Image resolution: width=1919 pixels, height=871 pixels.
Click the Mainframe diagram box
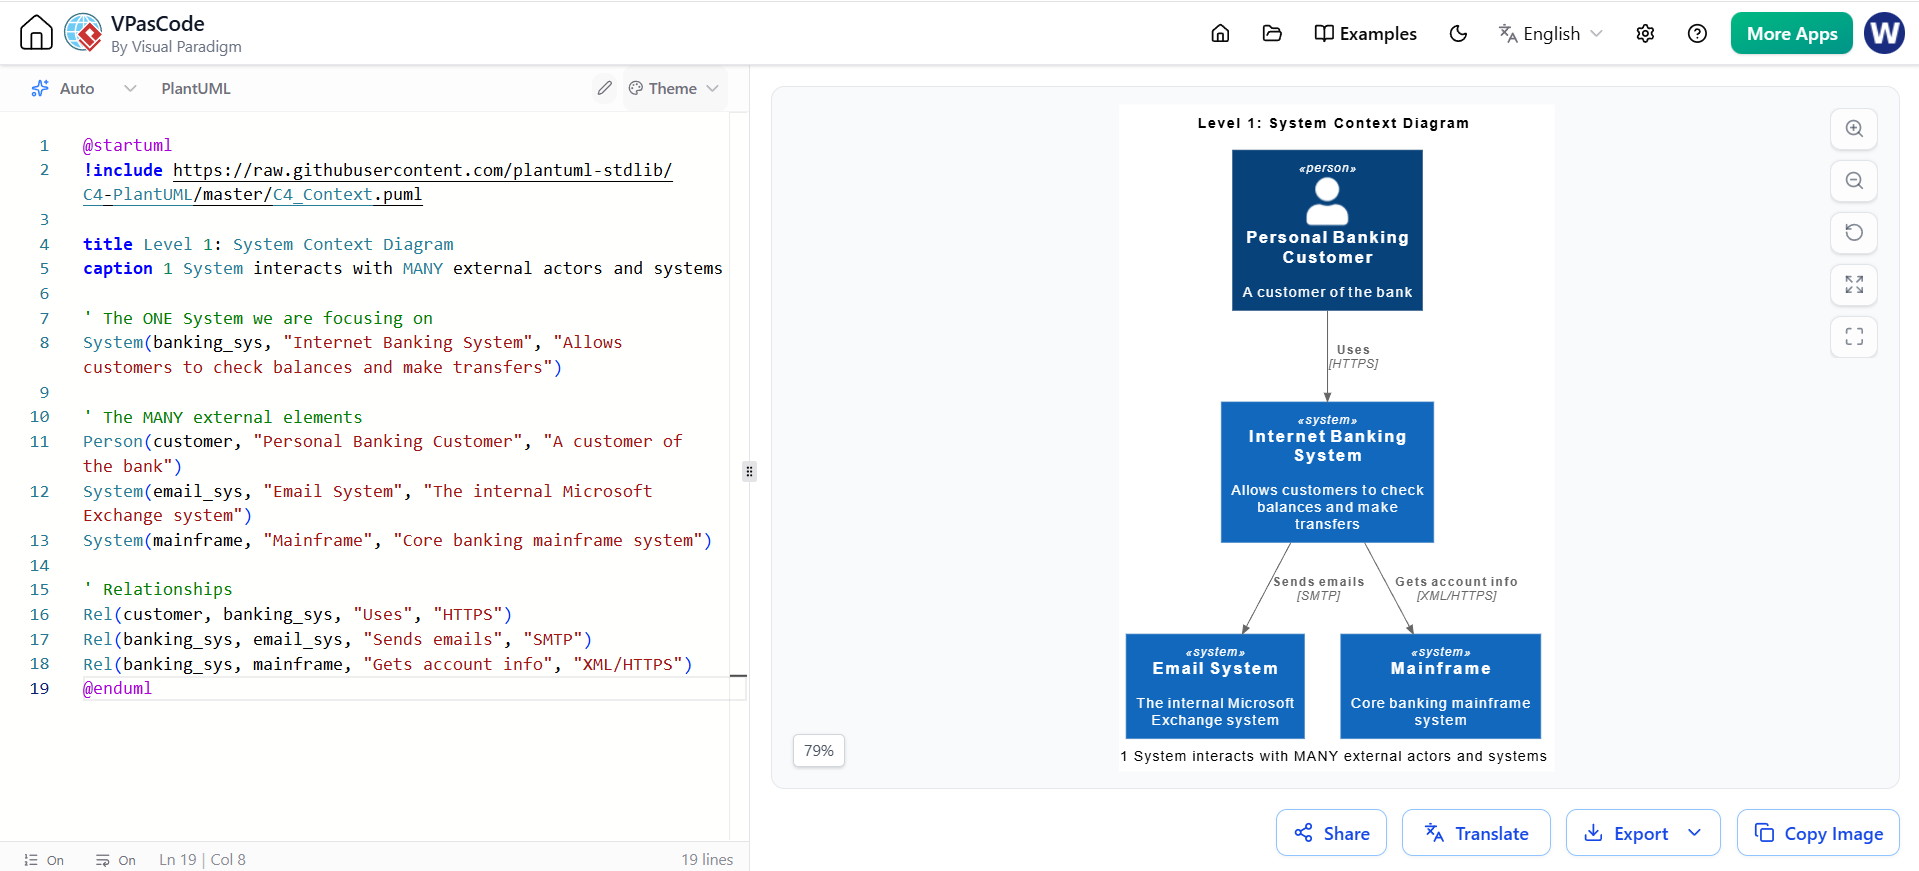click(1440, 686)
